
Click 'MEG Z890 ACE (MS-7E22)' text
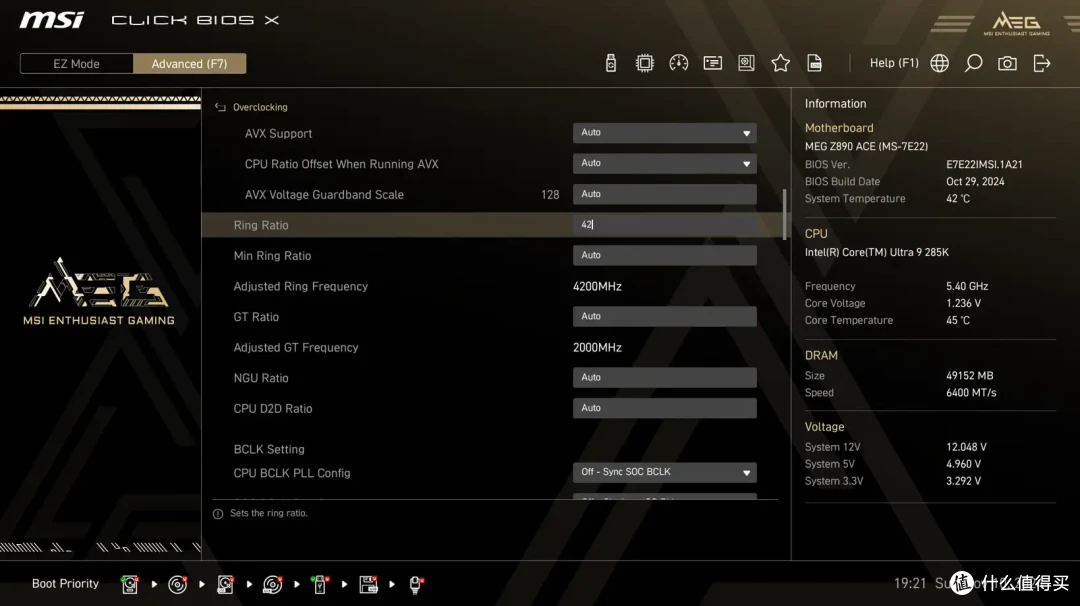pyautogui.click(x=866, y=147)
